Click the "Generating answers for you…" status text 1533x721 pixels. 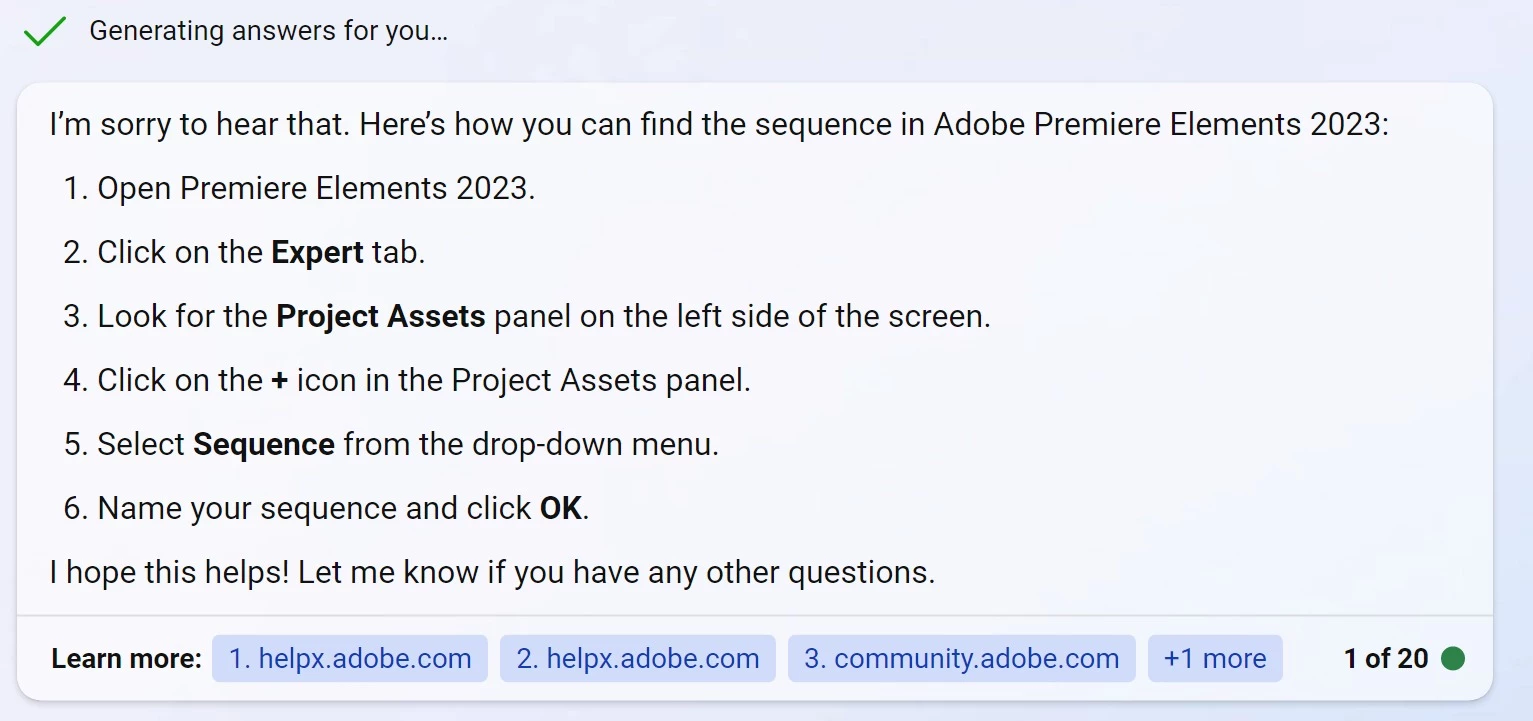click(x=268, y=31)
